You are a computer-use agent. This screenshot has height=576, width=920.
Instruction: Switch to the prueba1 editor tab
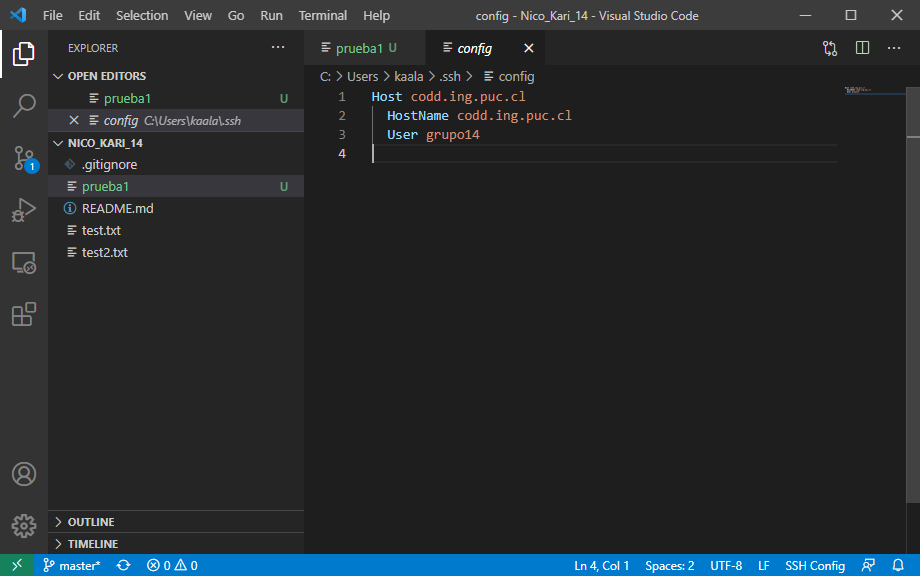[x=365, y=48]
